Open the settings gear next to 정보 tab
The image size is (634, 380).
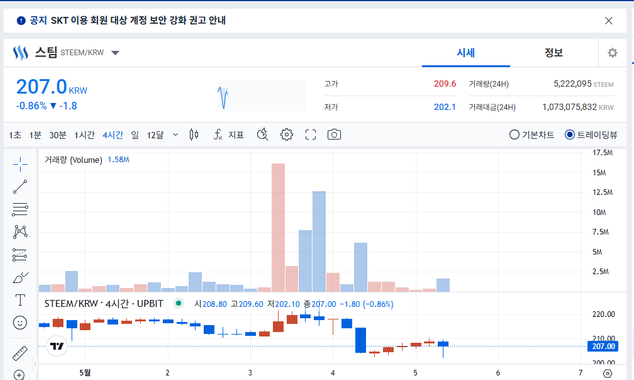(613, 53)
